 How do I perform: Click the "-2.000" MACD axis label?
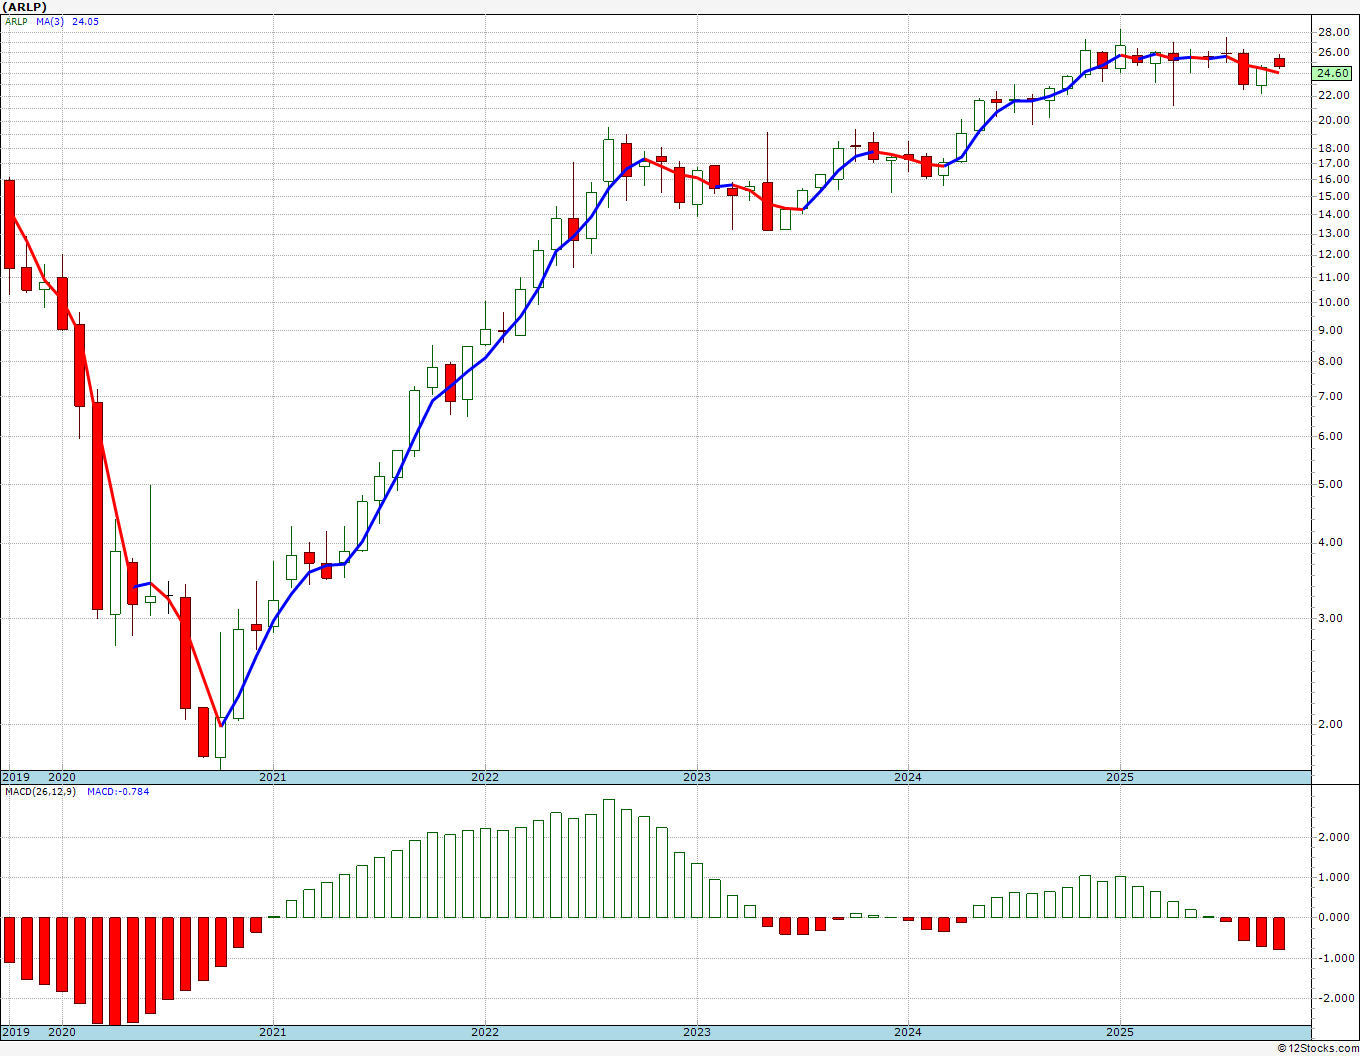[x=1334, y=998]
